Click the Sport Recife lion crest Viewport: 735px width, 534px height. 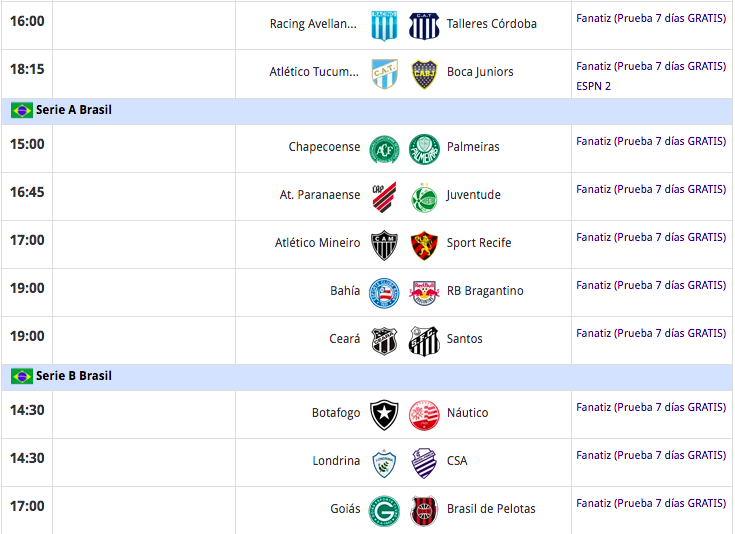(424, 244)
